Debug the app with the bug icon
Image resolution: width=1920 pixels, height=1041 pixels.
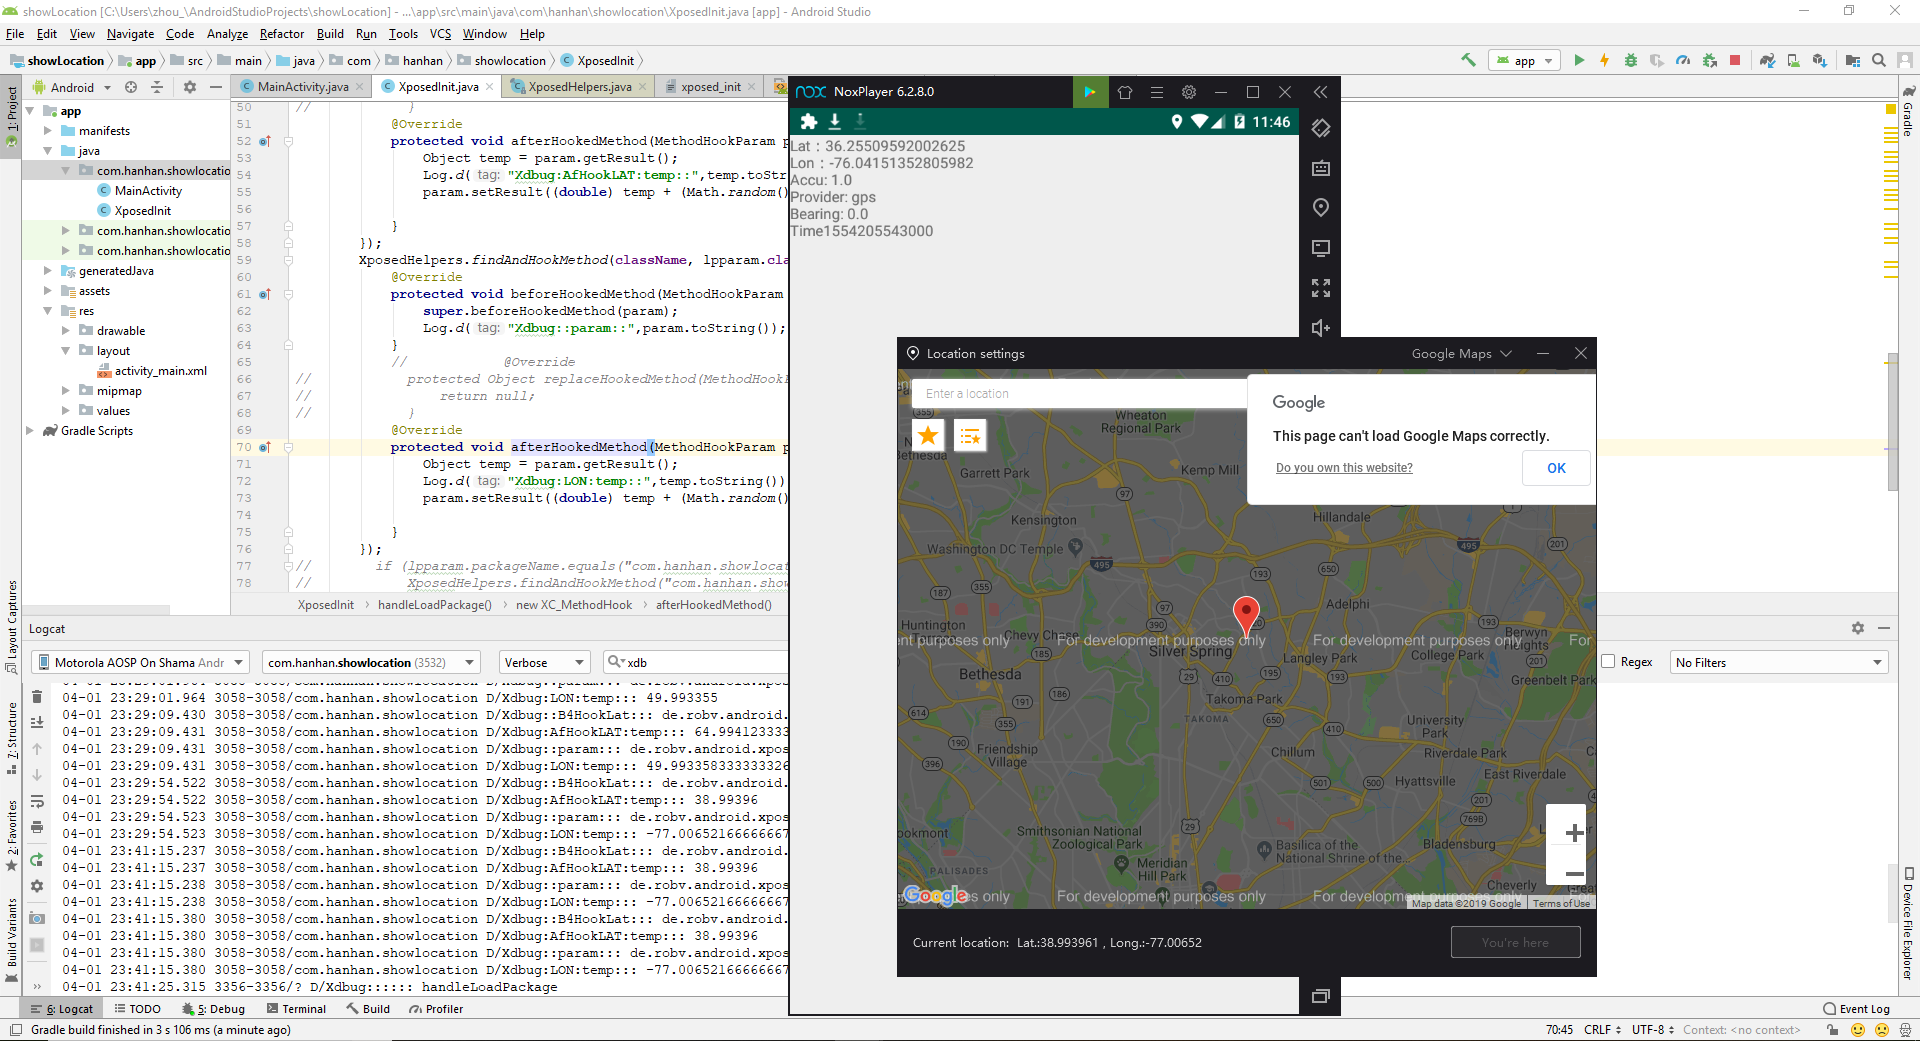pyautogui.click(x=1632, y=60)
